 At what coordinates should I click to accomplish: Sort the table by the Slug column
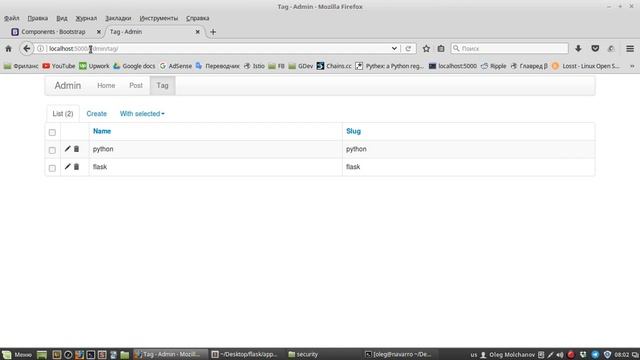point(353,131)
